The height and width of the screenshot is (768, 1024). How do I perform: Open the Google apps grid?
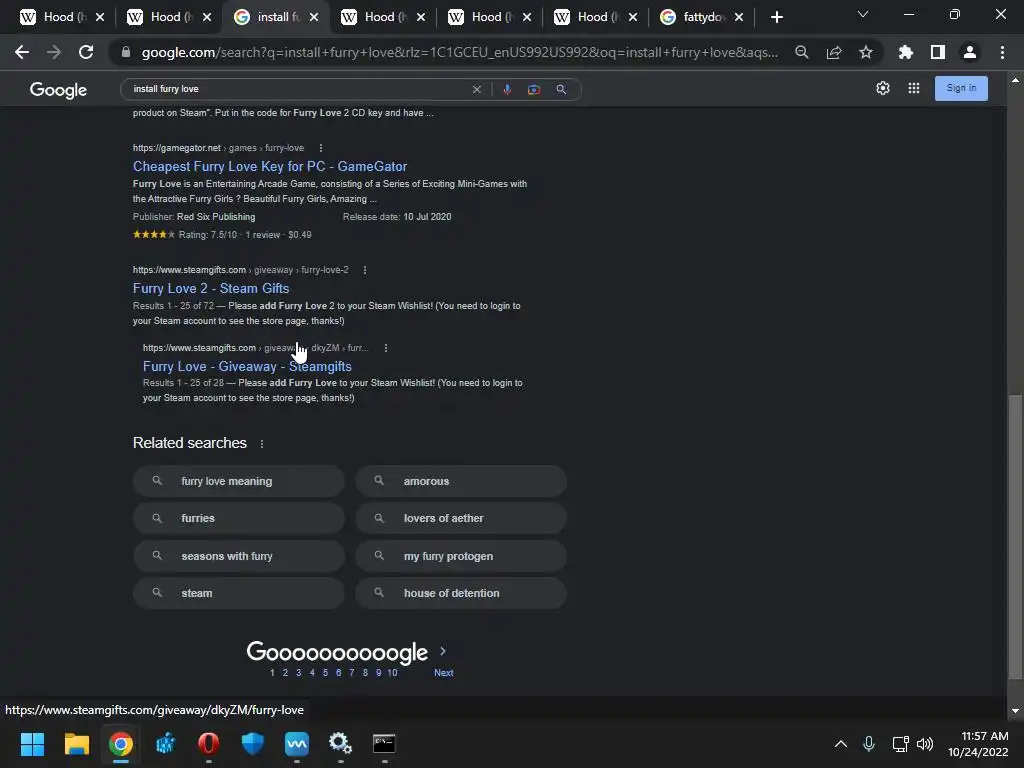pos(914,88)
